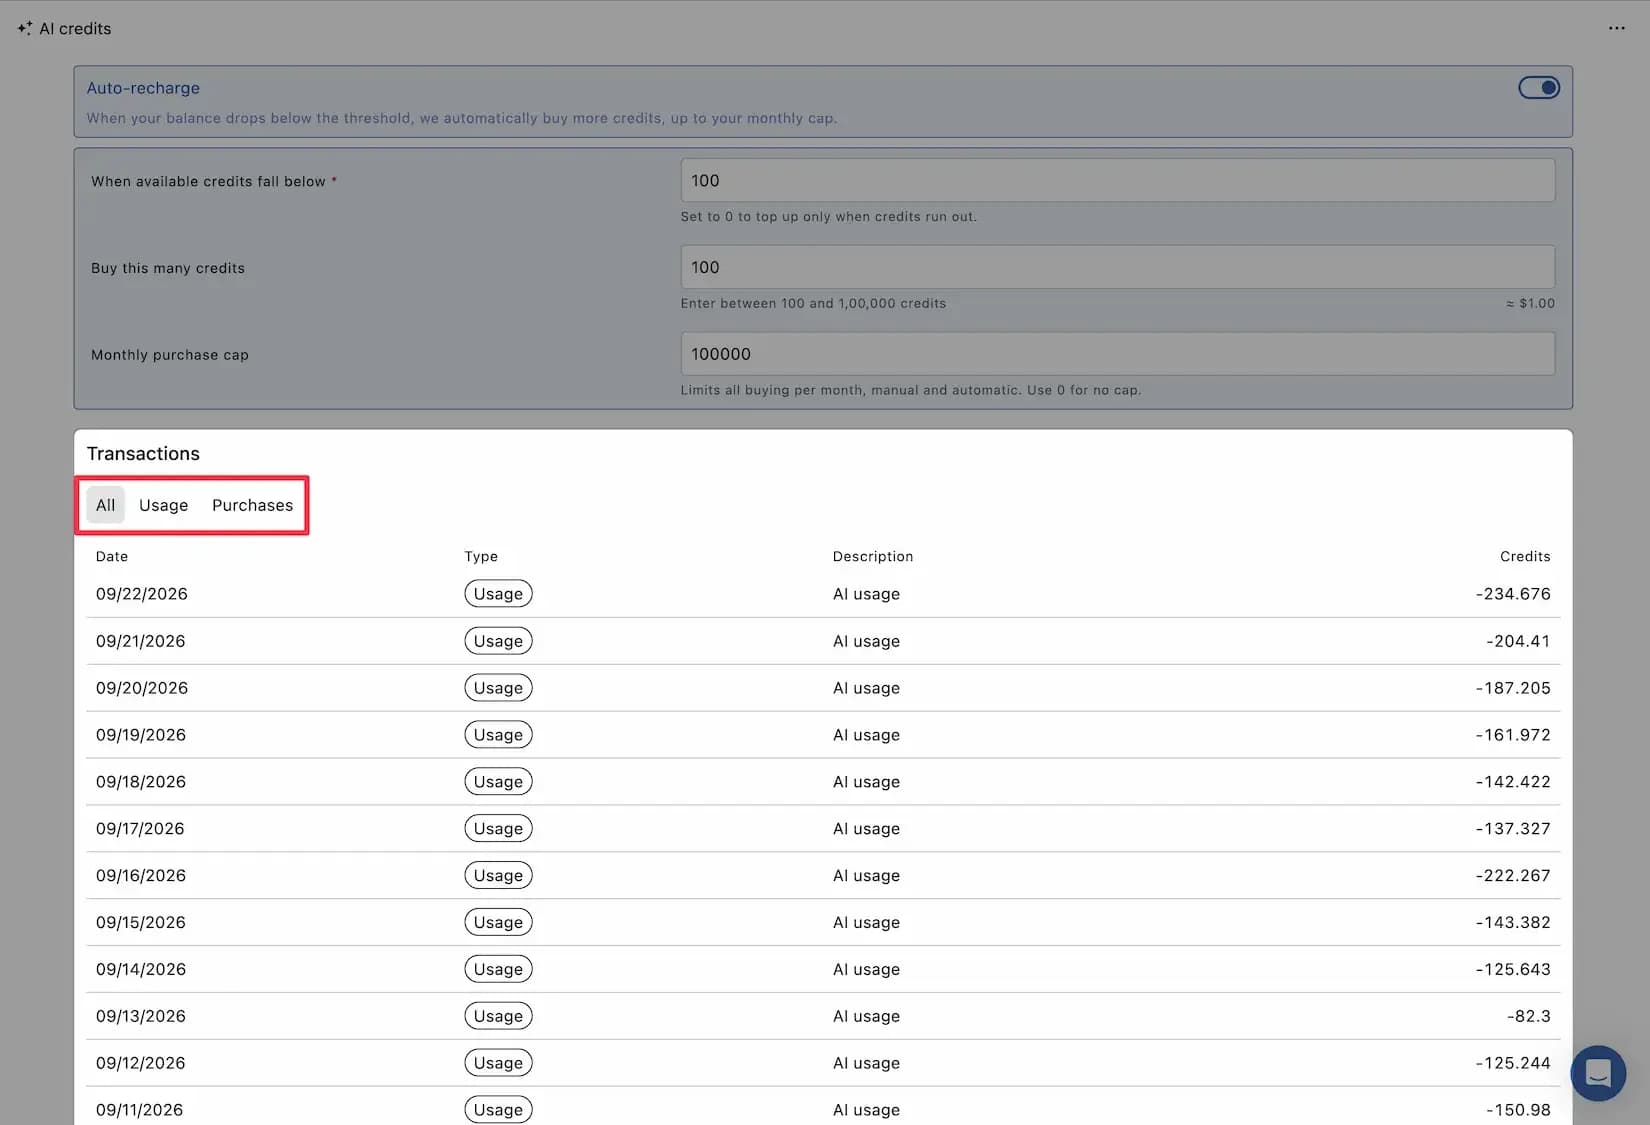Select the All transactions tab
1650x1125 pixels.
105,505
